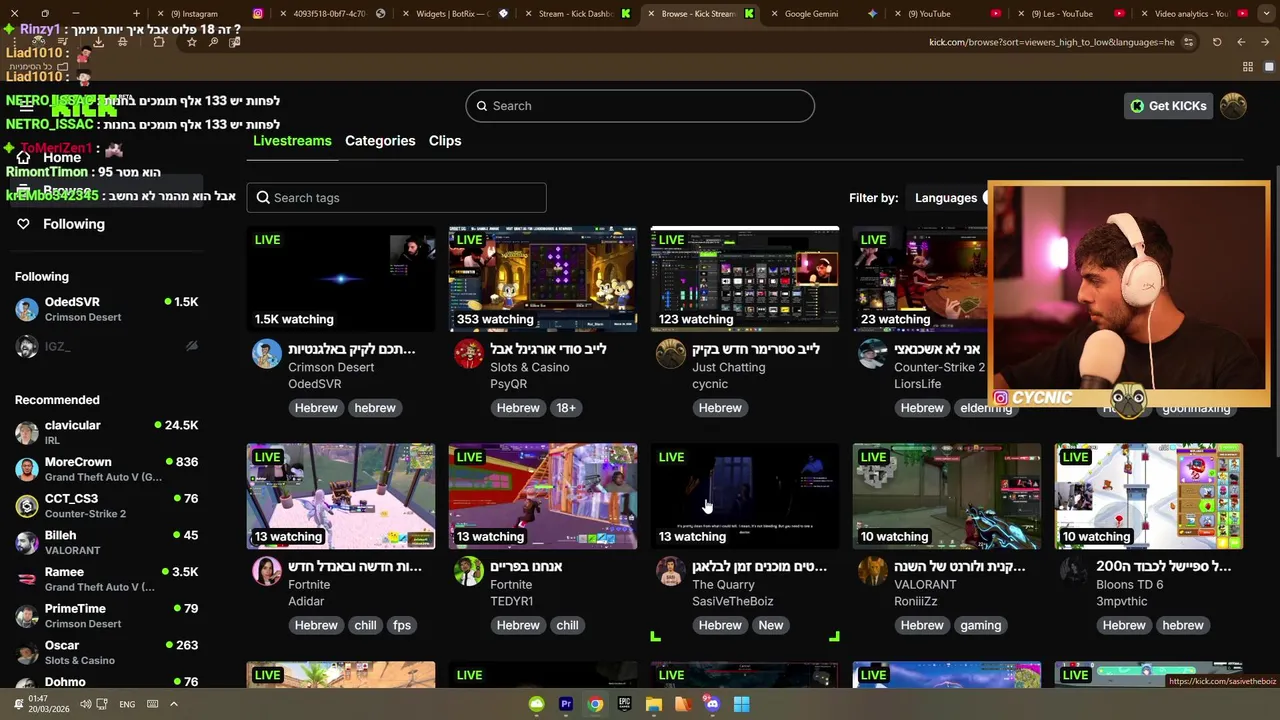The width and height of the screenshot is (1280, 720).
Task: Open RoniiiZz's streamer avatar
Action: [x=873, y=570]
